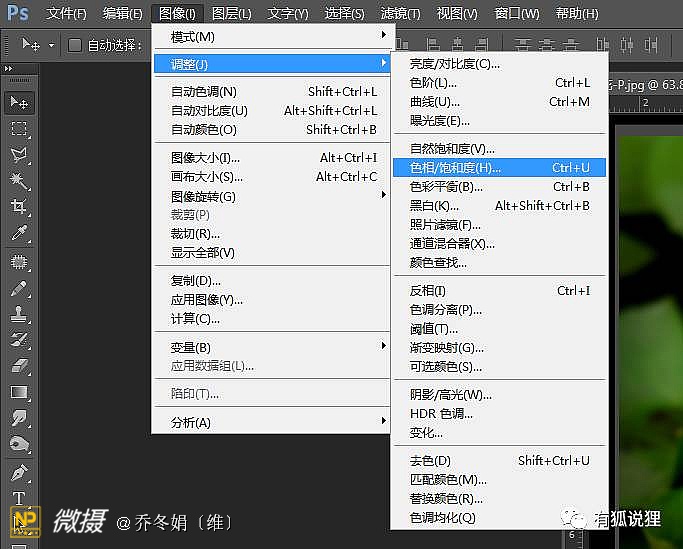Activate the Crop tool
The image size is (683, 549).
click(x=19, y=207)
